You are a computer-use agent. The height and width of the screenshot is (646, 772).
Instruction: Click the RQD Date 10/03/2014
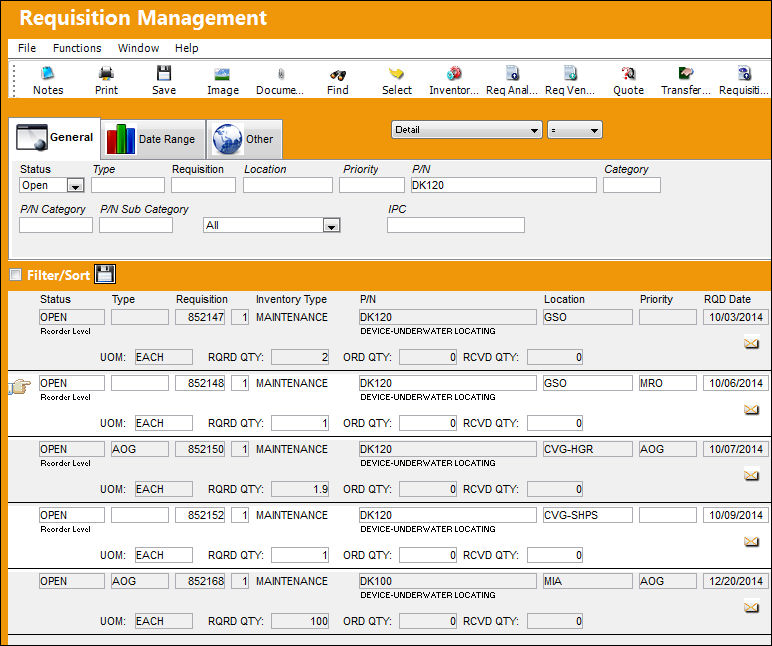(x=736, y=317)
